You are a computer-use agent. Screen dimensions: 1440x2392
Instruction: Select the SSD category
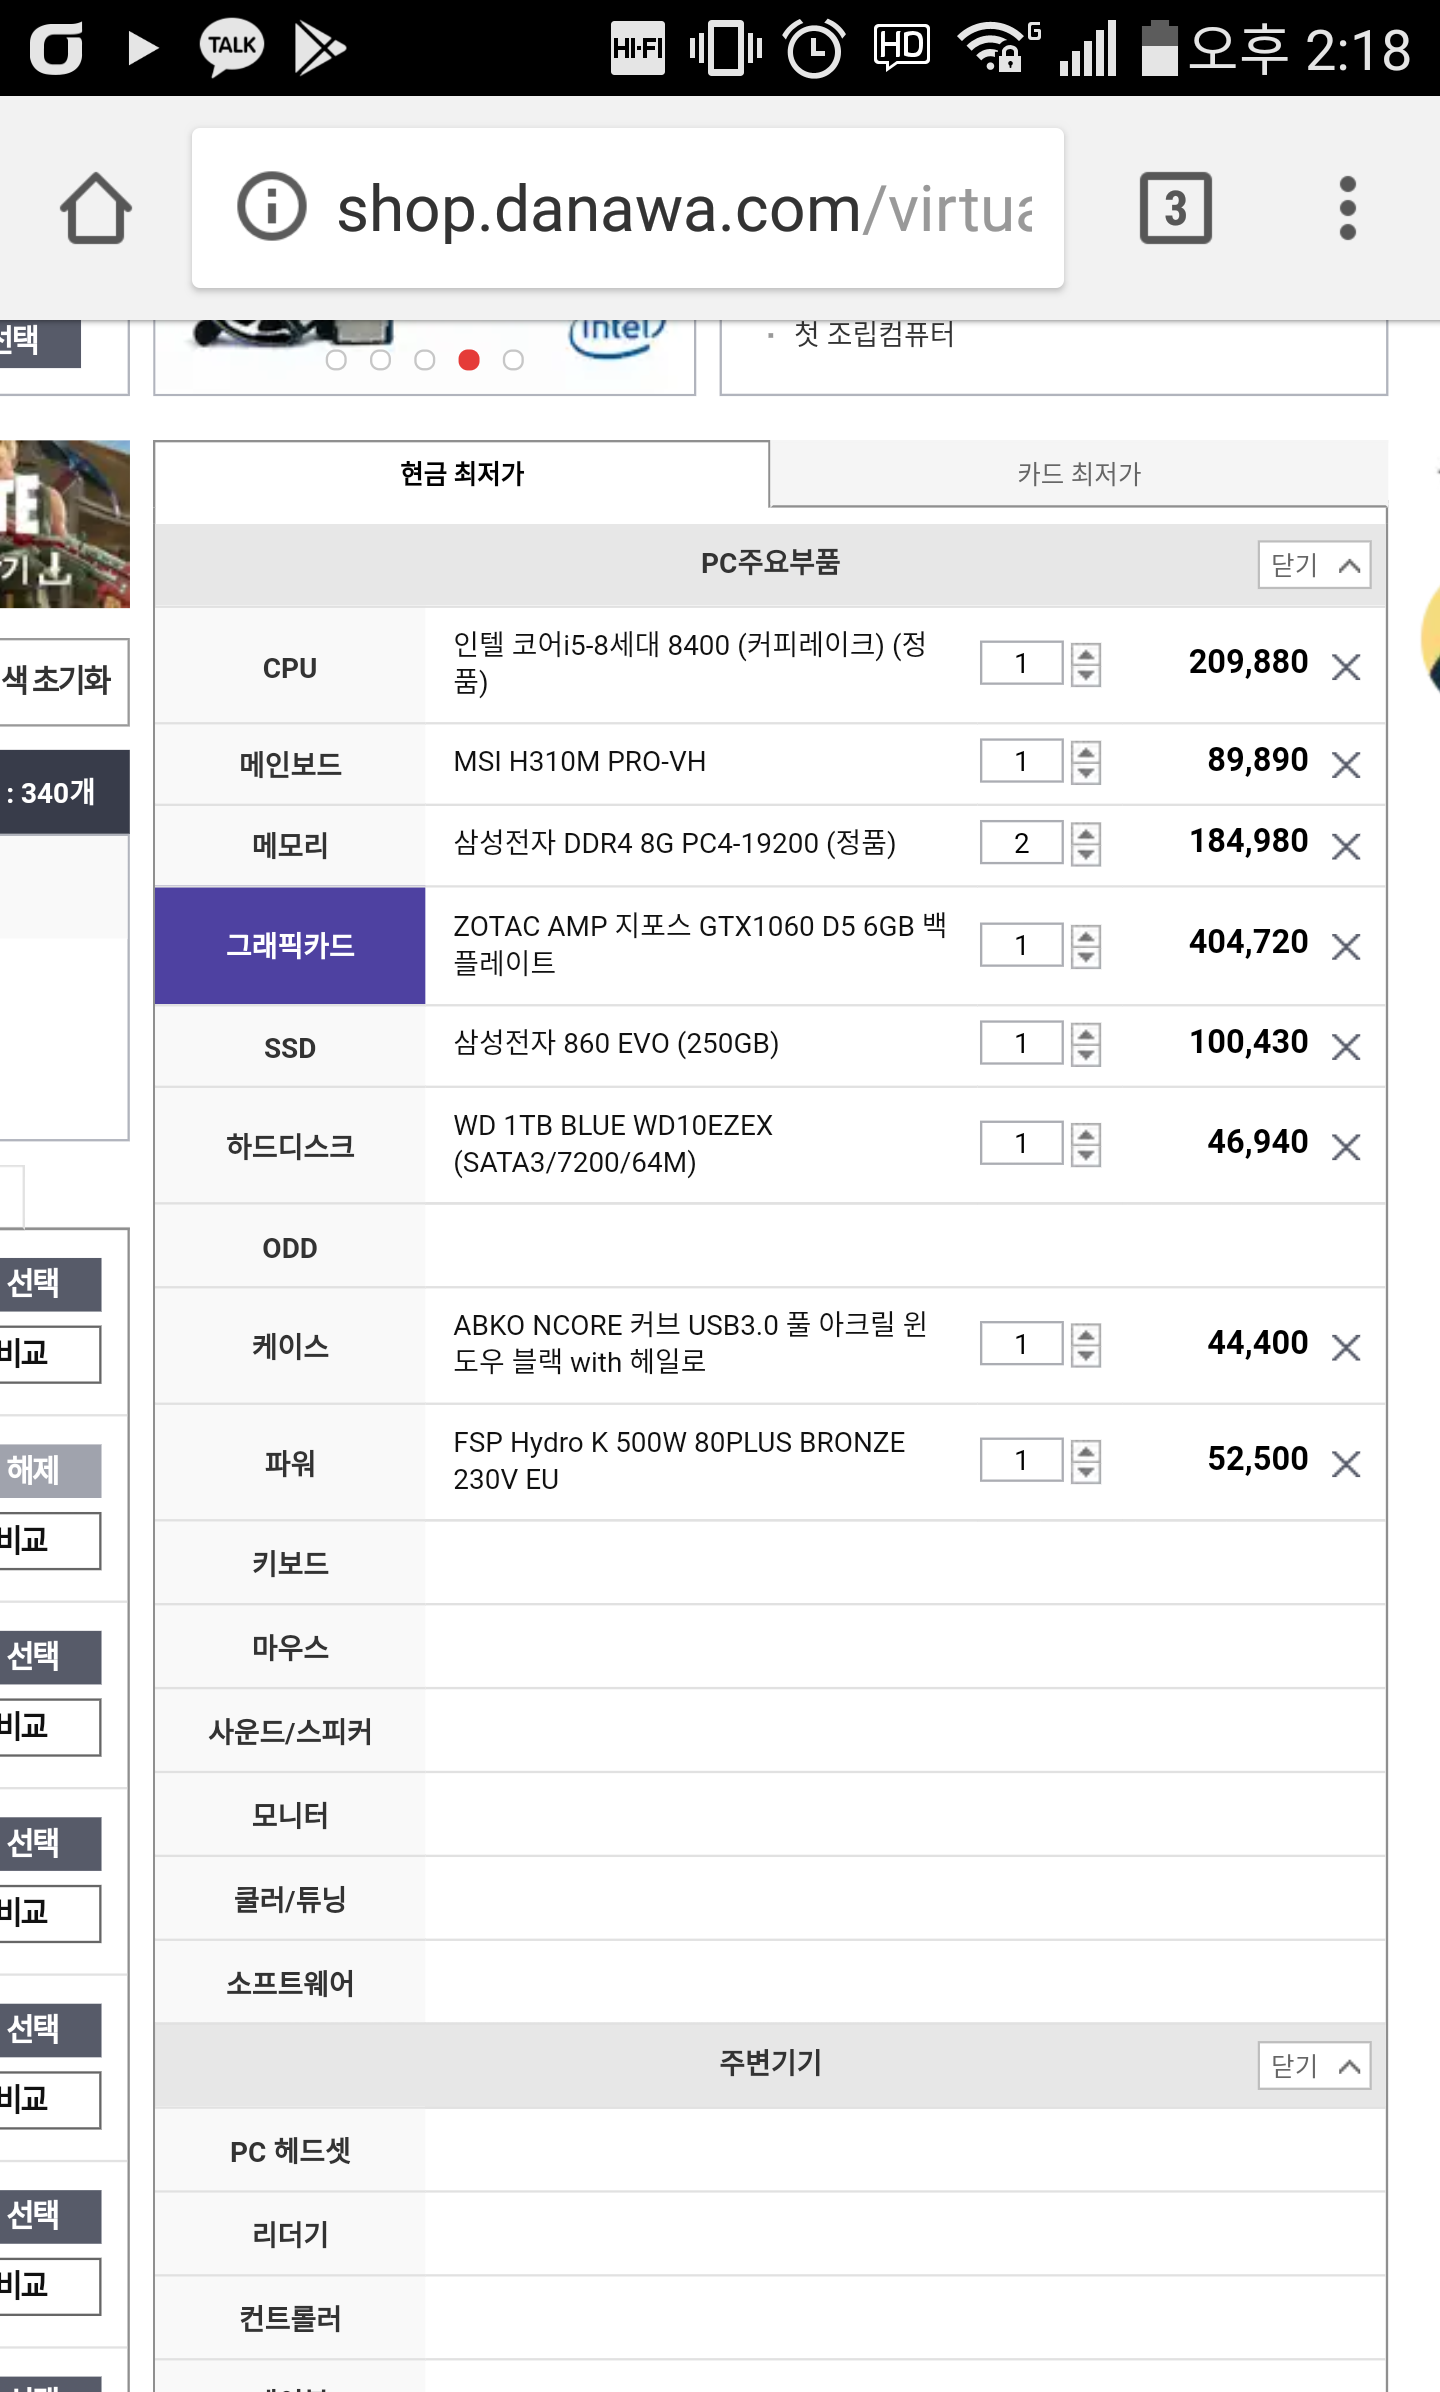(x=290, y=1047)
